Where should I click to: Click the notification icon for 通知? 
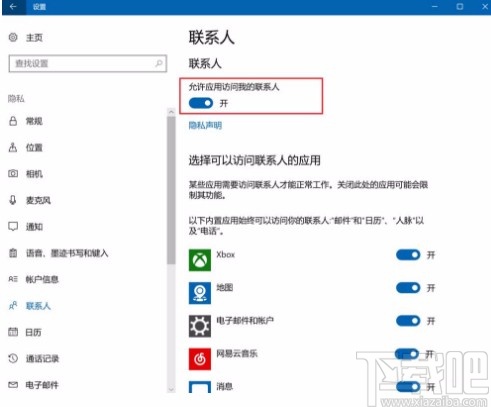click(x=13, y=227)
